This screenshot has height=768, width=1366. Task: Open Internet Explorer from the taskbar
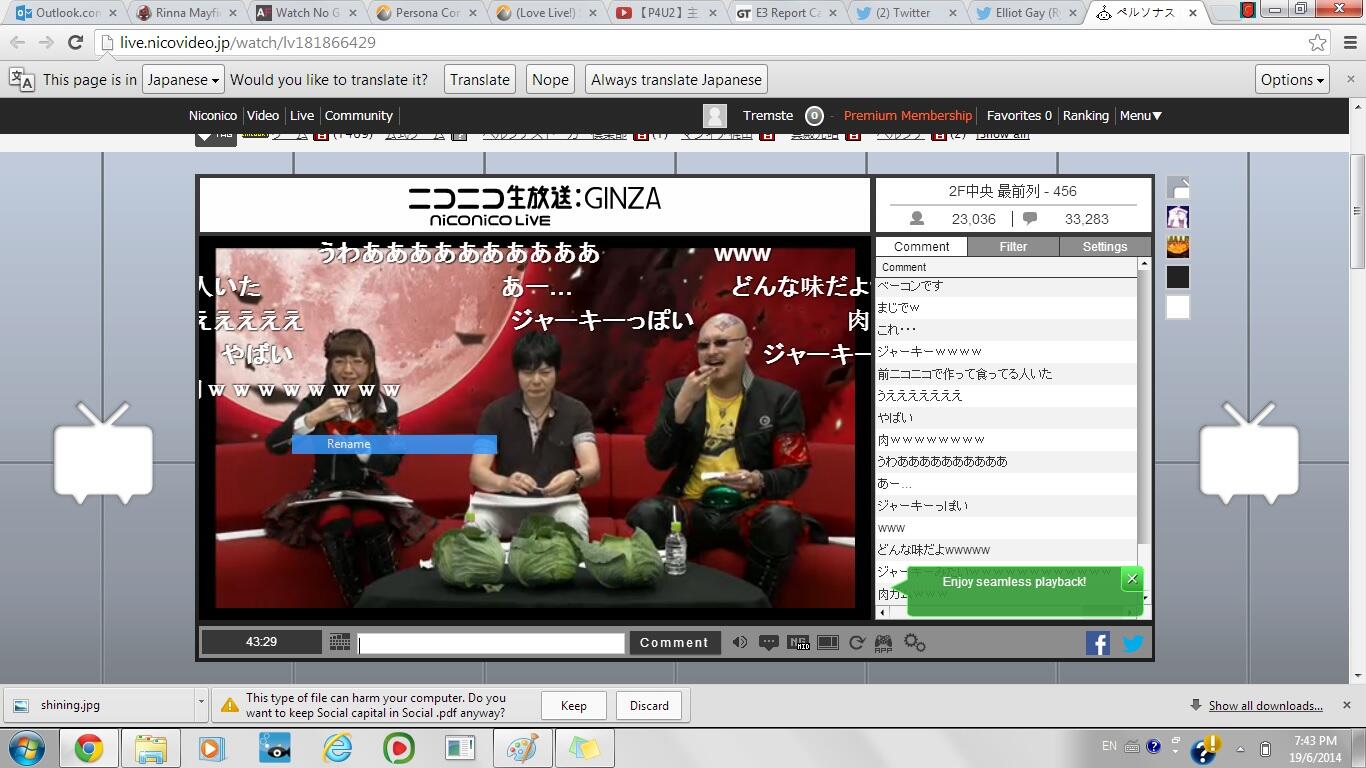tap(339, 748)
